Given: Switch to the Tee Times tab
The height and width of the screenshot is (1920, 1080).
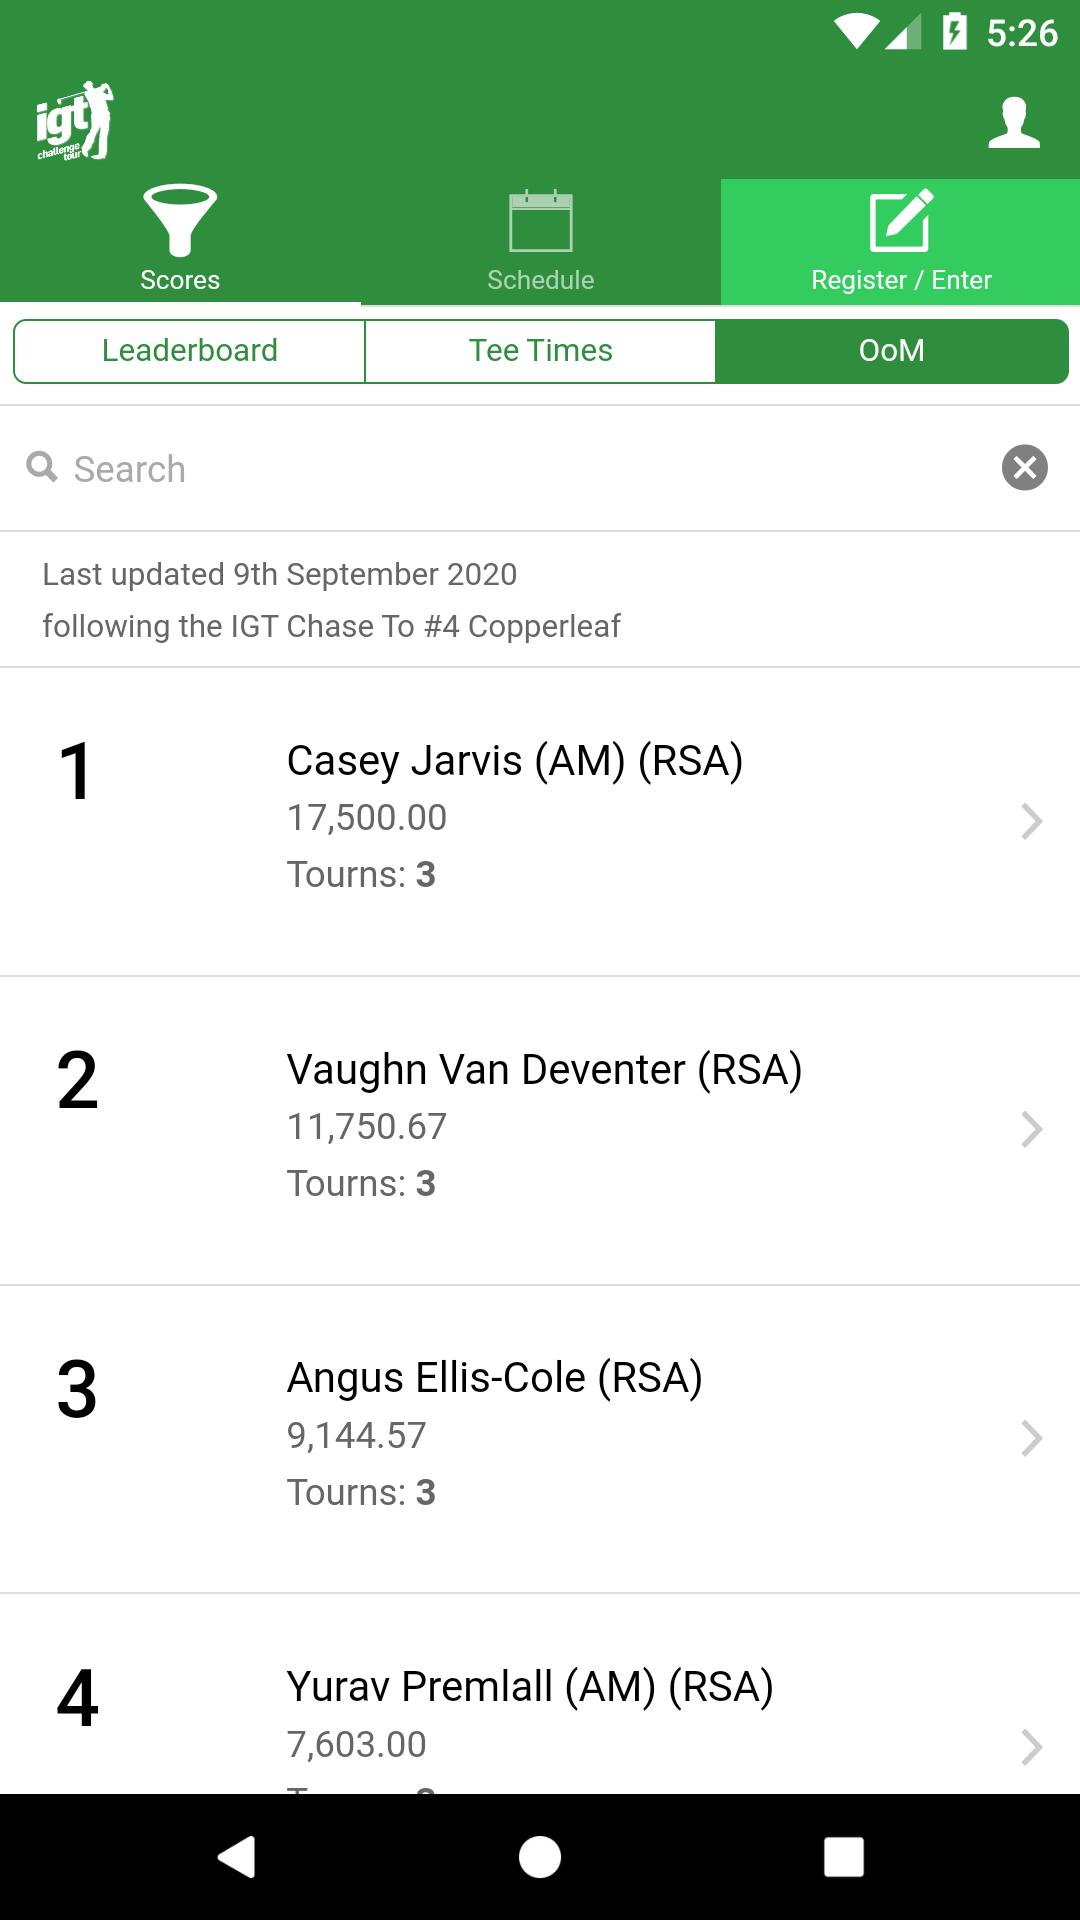Looking at the screenshot, I should 541,351.
